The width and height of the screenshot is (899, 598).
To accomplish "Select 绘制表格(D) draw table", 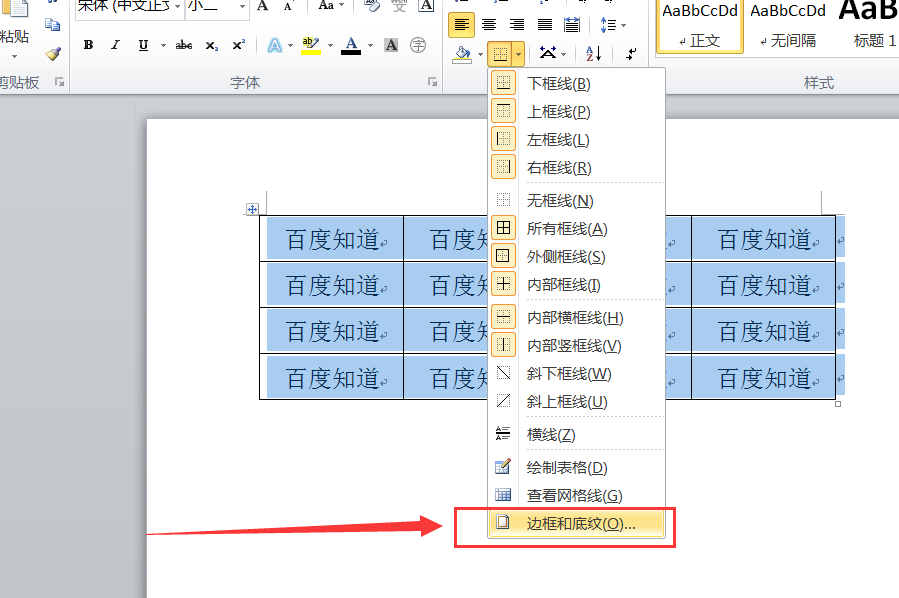I will pyautogui.click(x=577, y=467).
